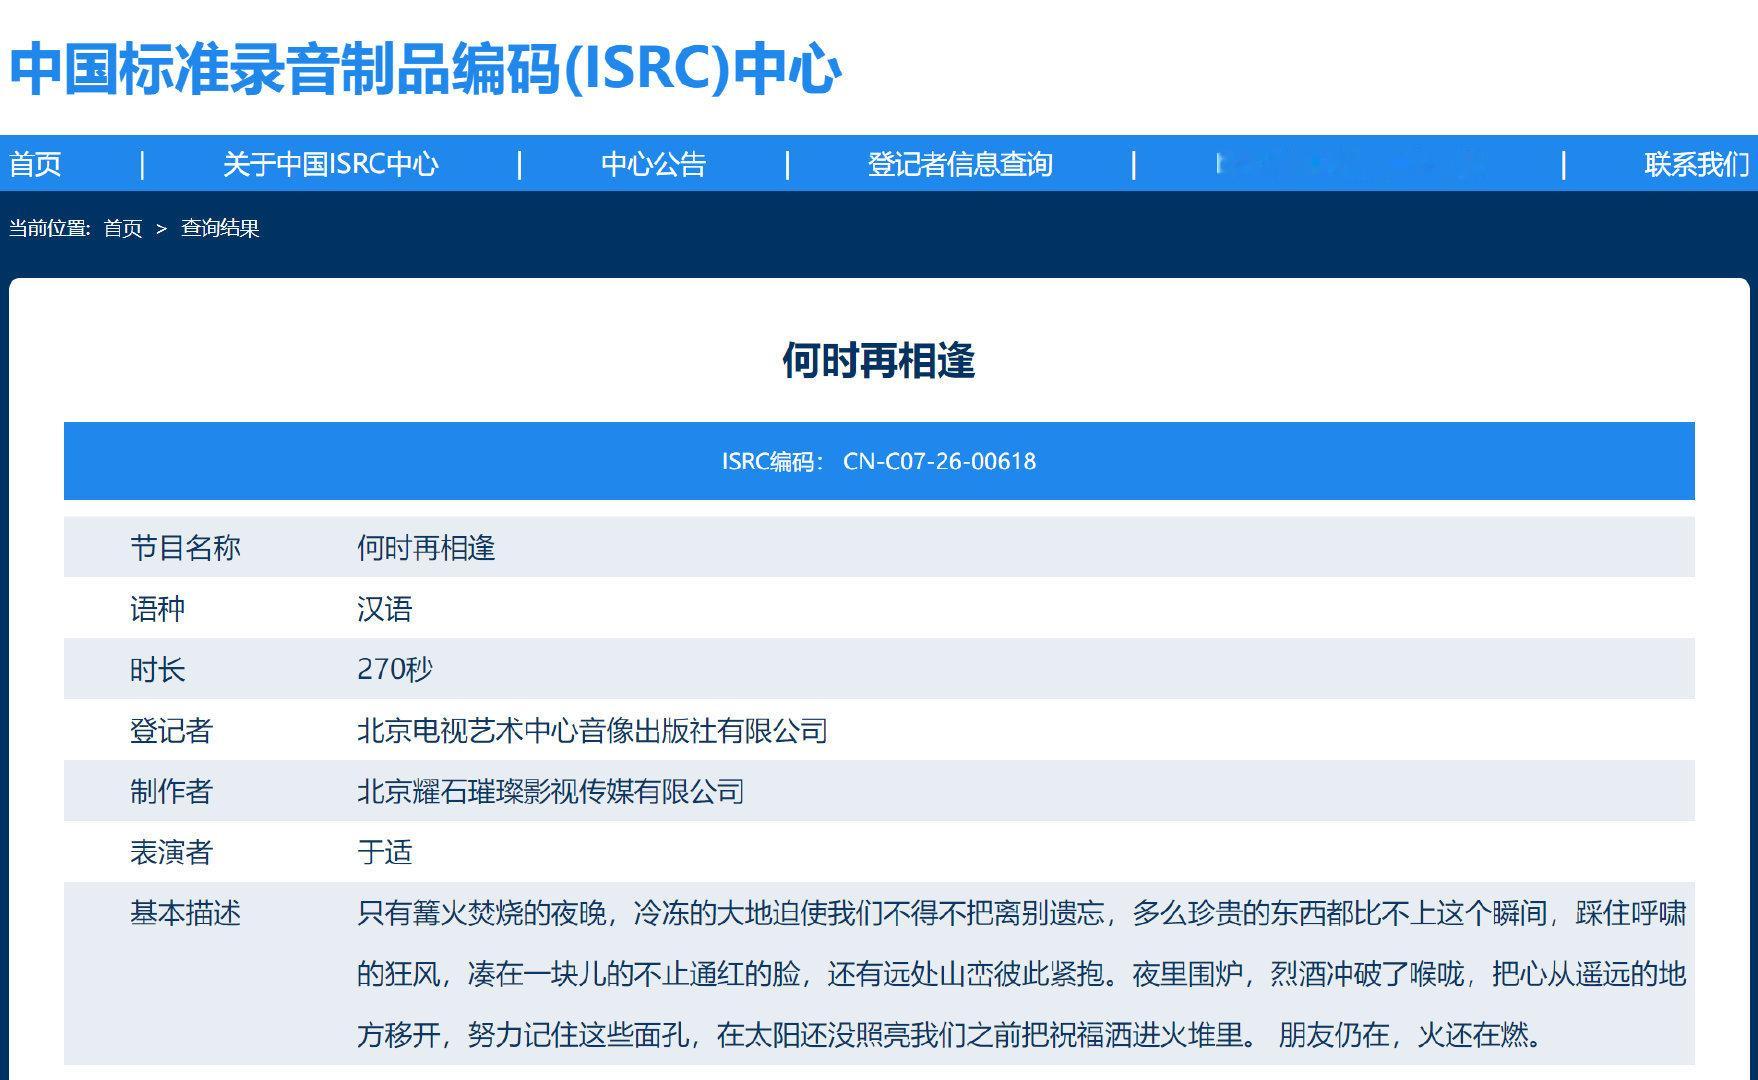This screenshot has width=1758, height=1080.
Task: Click the 基本描述 row label
Action: 185,913
